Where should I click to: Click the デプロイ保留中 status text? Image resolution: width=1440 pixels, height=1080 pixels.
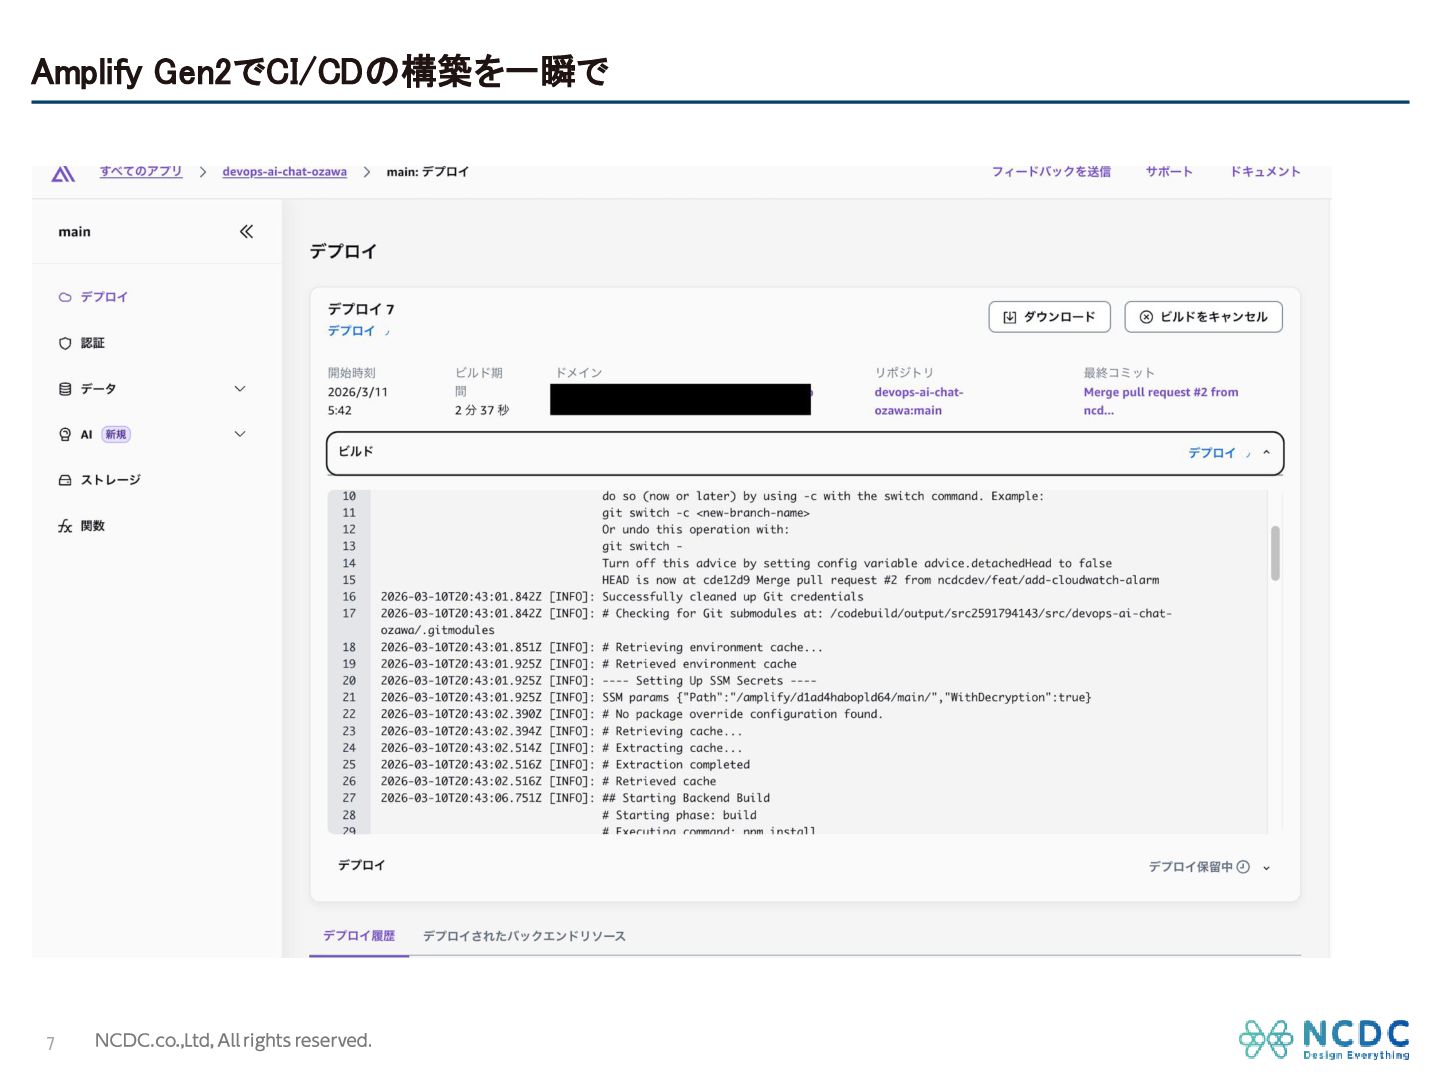point(1190,867)
